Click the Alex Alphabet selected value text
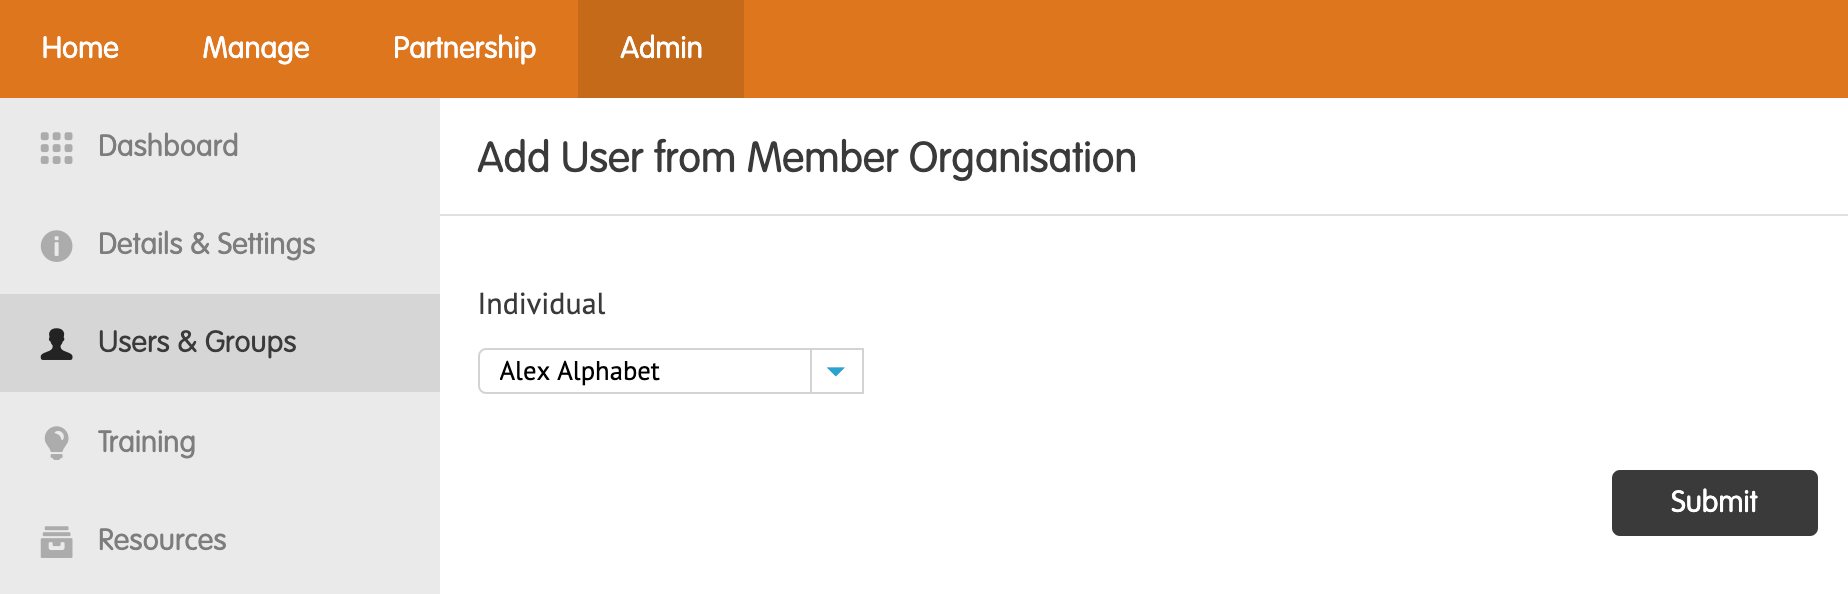The height and width of the screenshot is (594, 1848). 579,371
